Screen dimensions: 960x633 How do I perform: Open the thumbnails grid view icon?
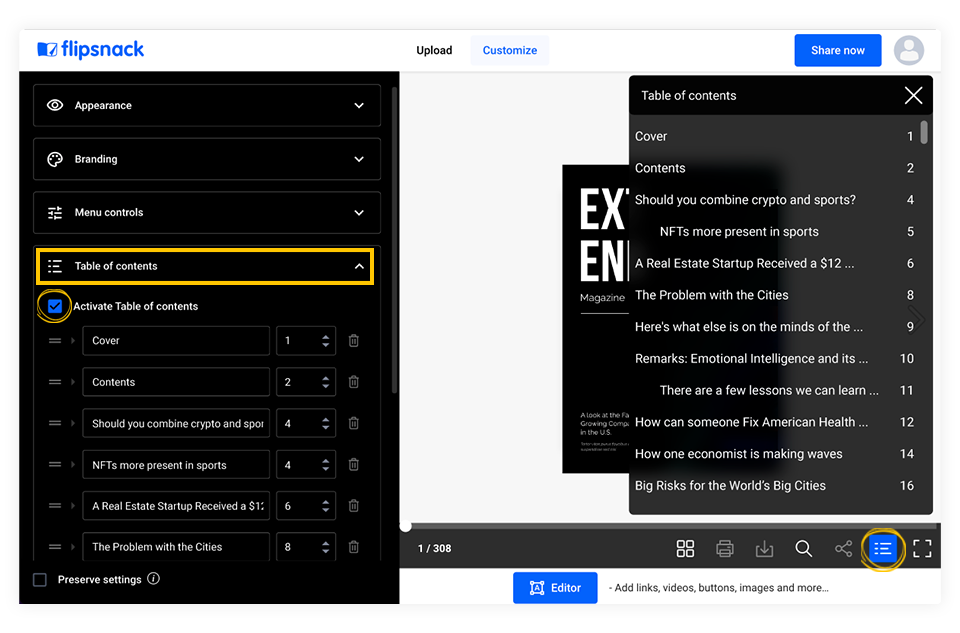pos(685,548)
